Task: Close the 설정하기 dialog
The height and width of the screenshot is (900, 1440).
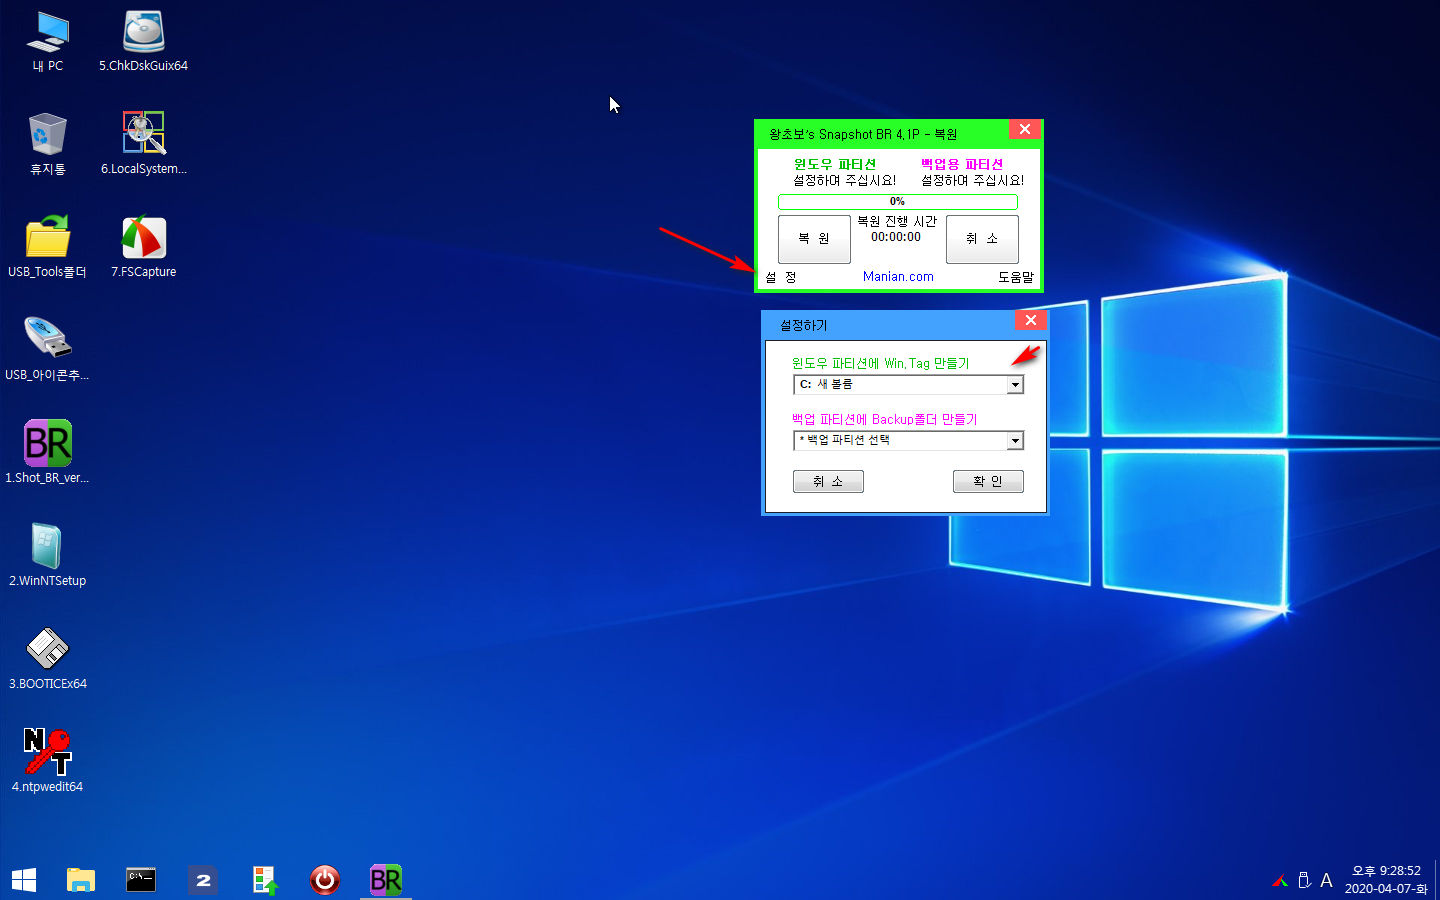Action: [1031, 320]
